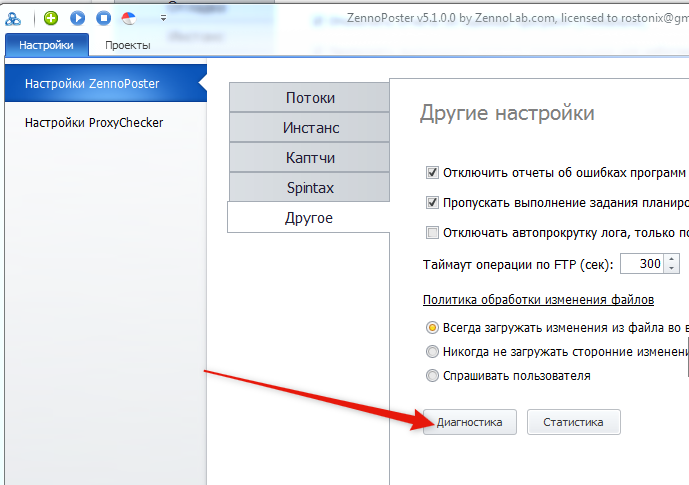Click the FTP timeout value field
This screenshot has height=485, width=689.
click(x=642, y=264)
